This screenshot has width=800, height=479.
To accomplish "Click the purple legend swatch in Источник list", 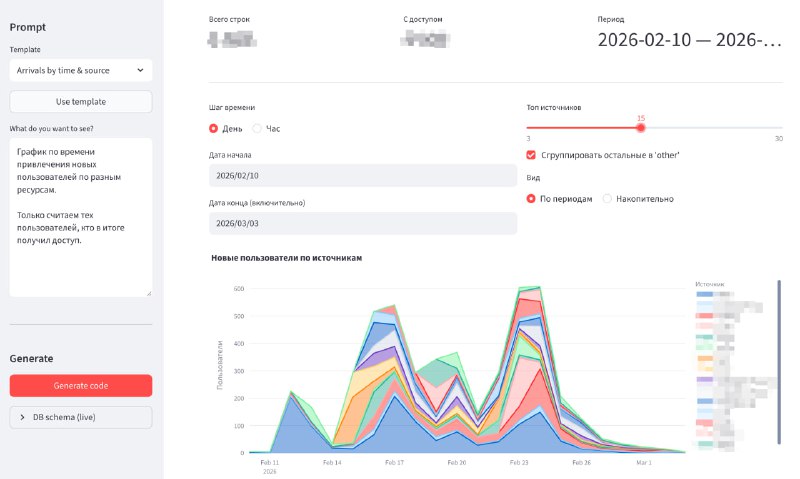I will [x=704, y=381].
